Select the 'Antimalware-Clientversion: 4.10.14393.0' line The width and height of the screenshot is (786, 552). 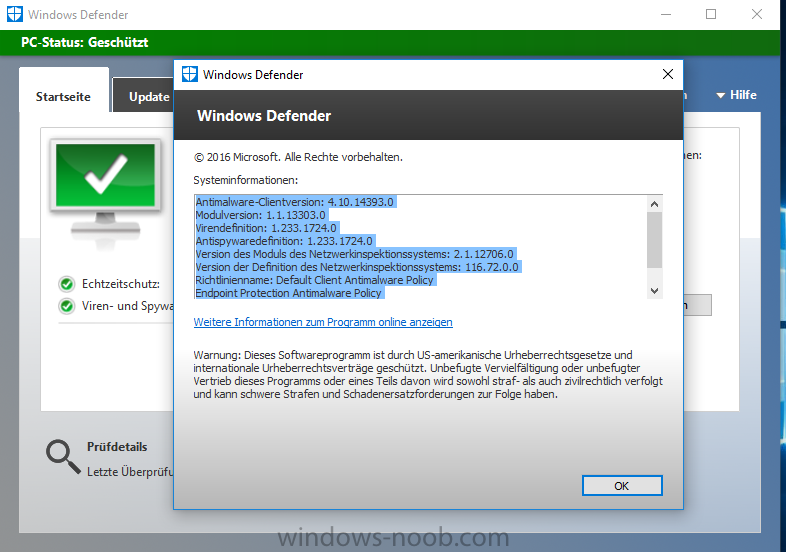click(295, 202)
